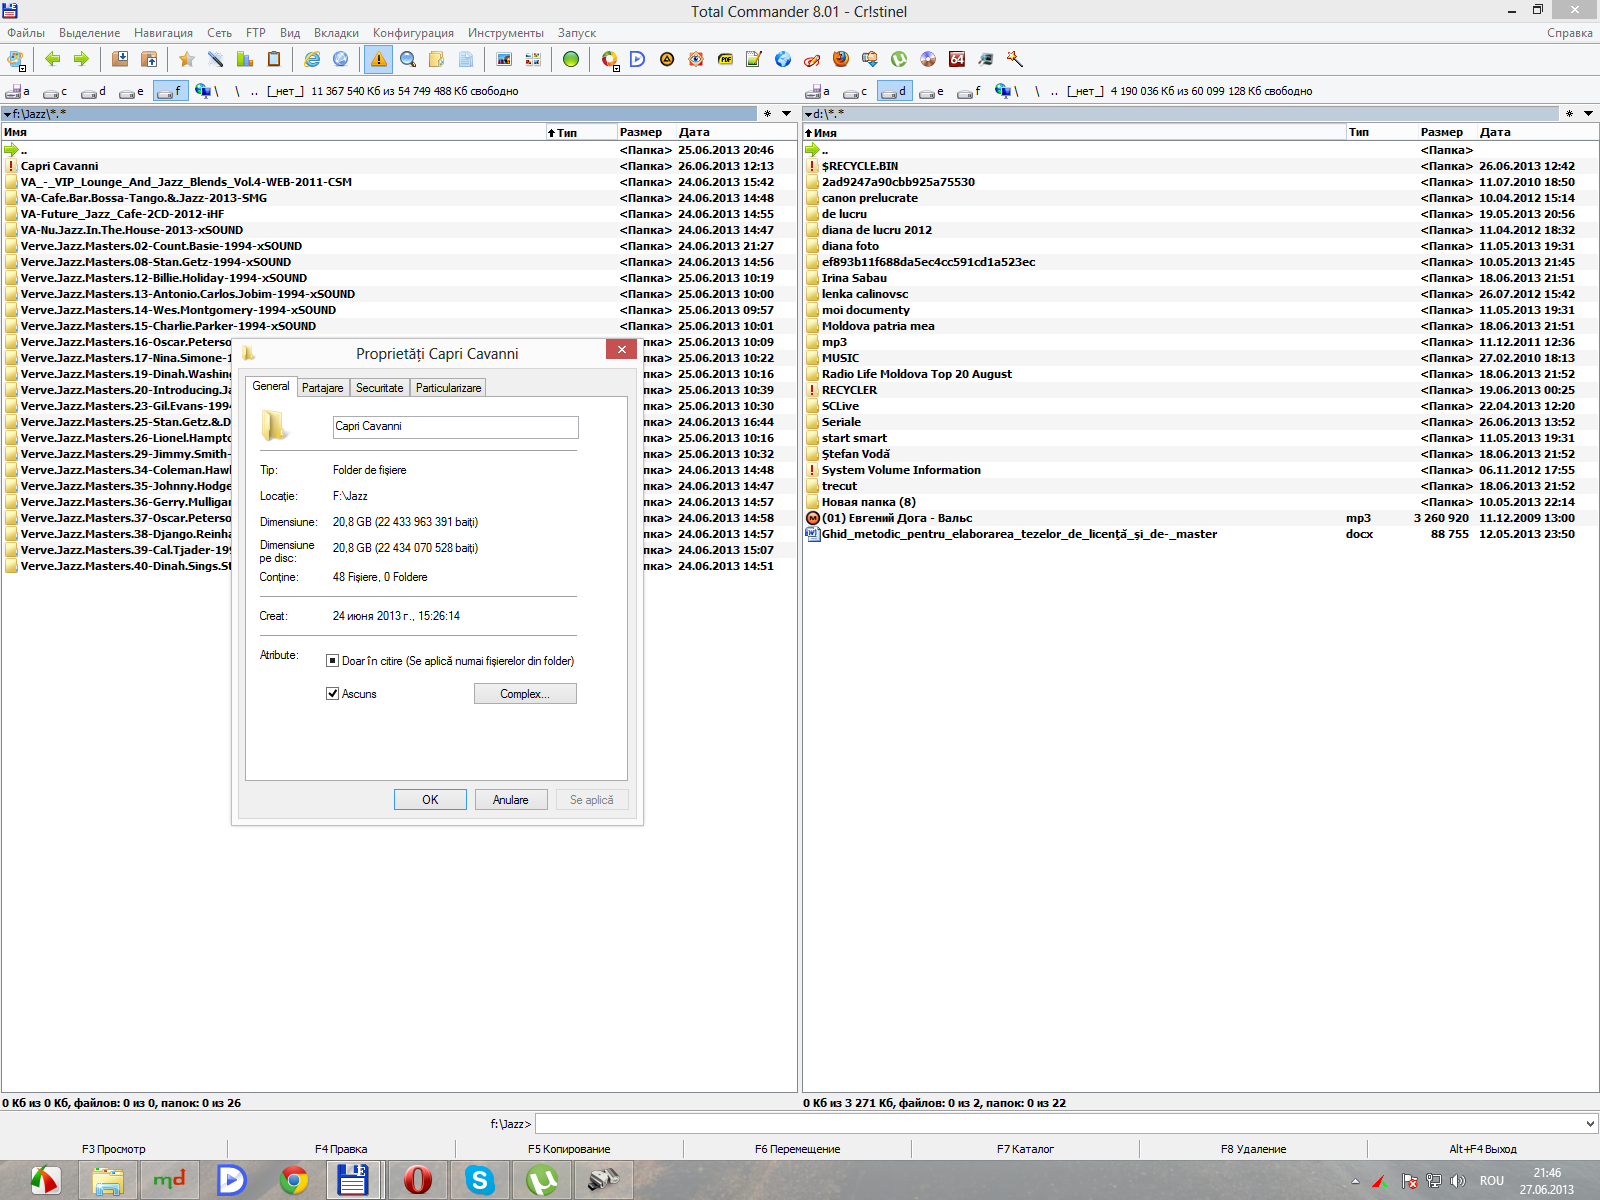1600x1200 pixels.
Task: Open Opera from the taskbar
Action: click(x=418, y=1181)
